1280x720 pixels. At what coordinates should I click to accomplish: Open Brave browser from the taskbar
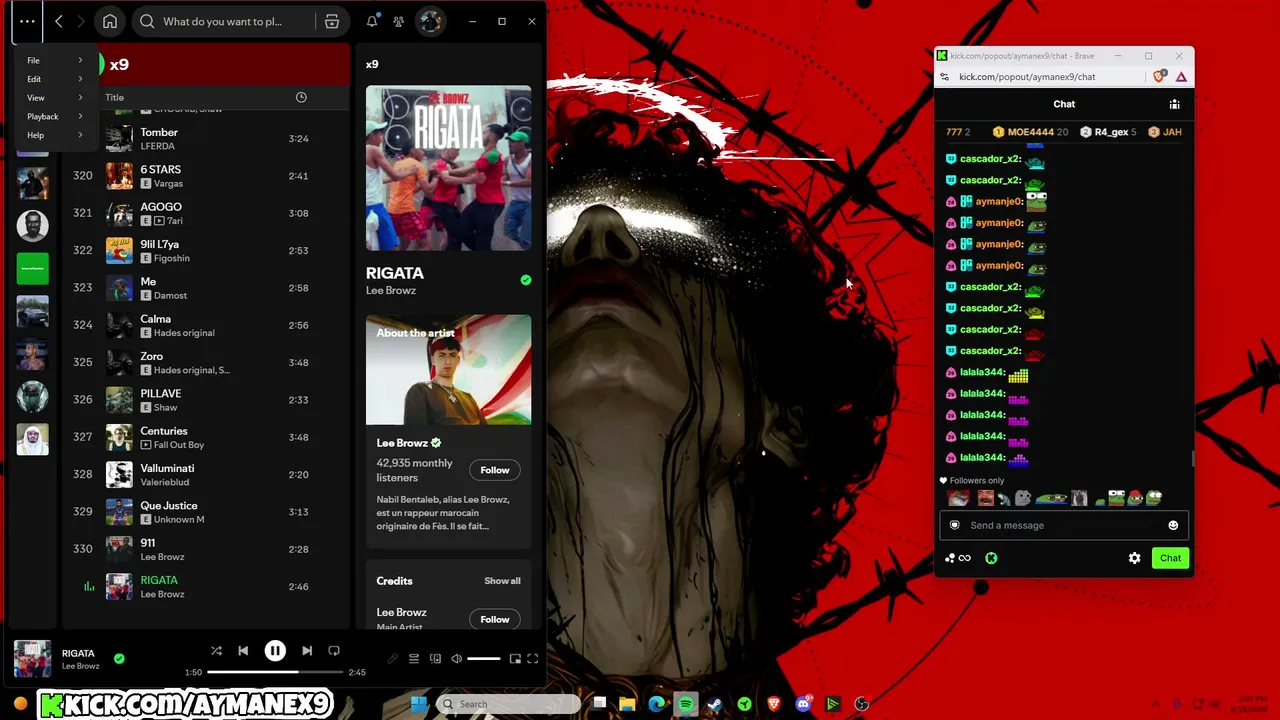[774, 704]
